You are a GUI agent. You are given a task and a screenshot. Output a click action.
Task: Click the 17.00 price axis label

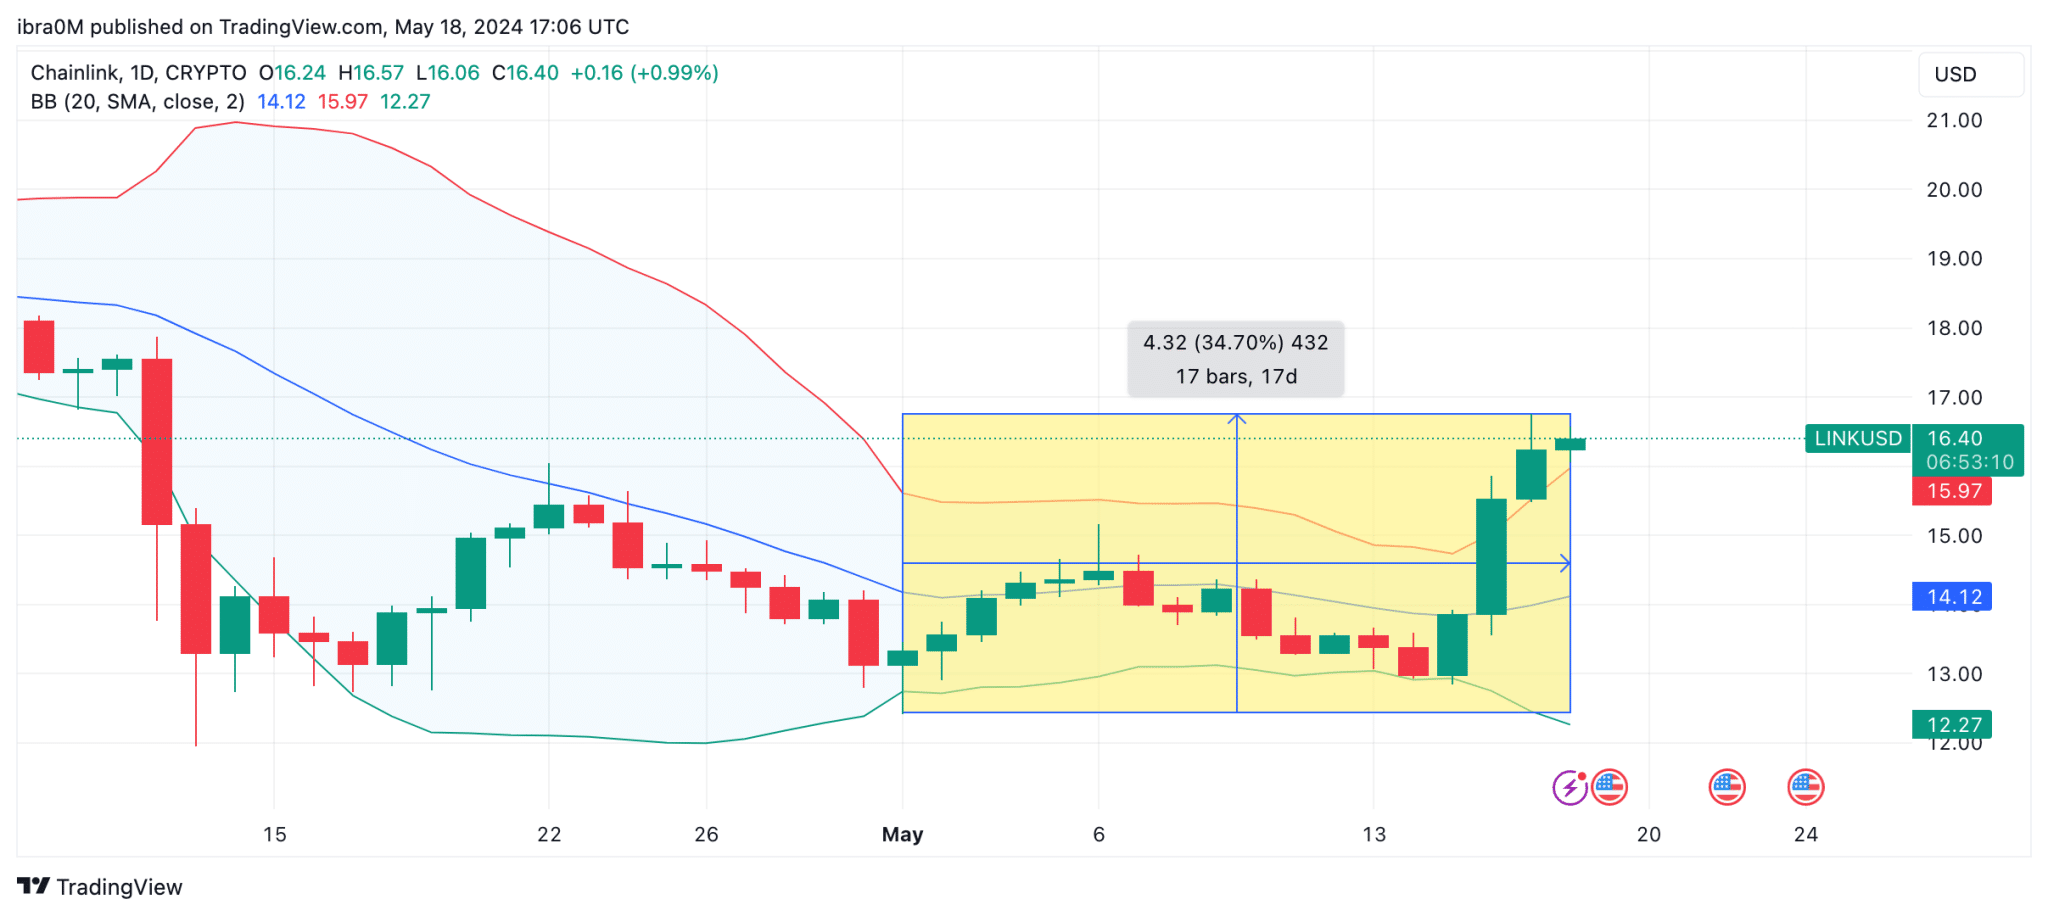click(1954, 398)
